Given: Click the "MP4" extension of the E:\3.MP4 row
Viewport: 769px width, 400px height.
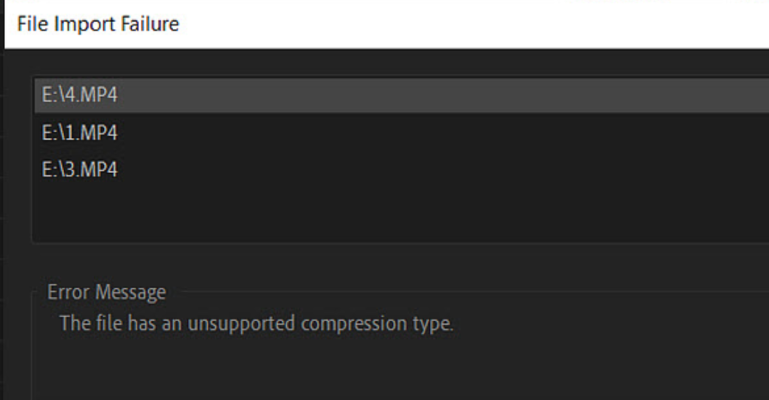Looking at the screenshot, I should coord(100,169).
